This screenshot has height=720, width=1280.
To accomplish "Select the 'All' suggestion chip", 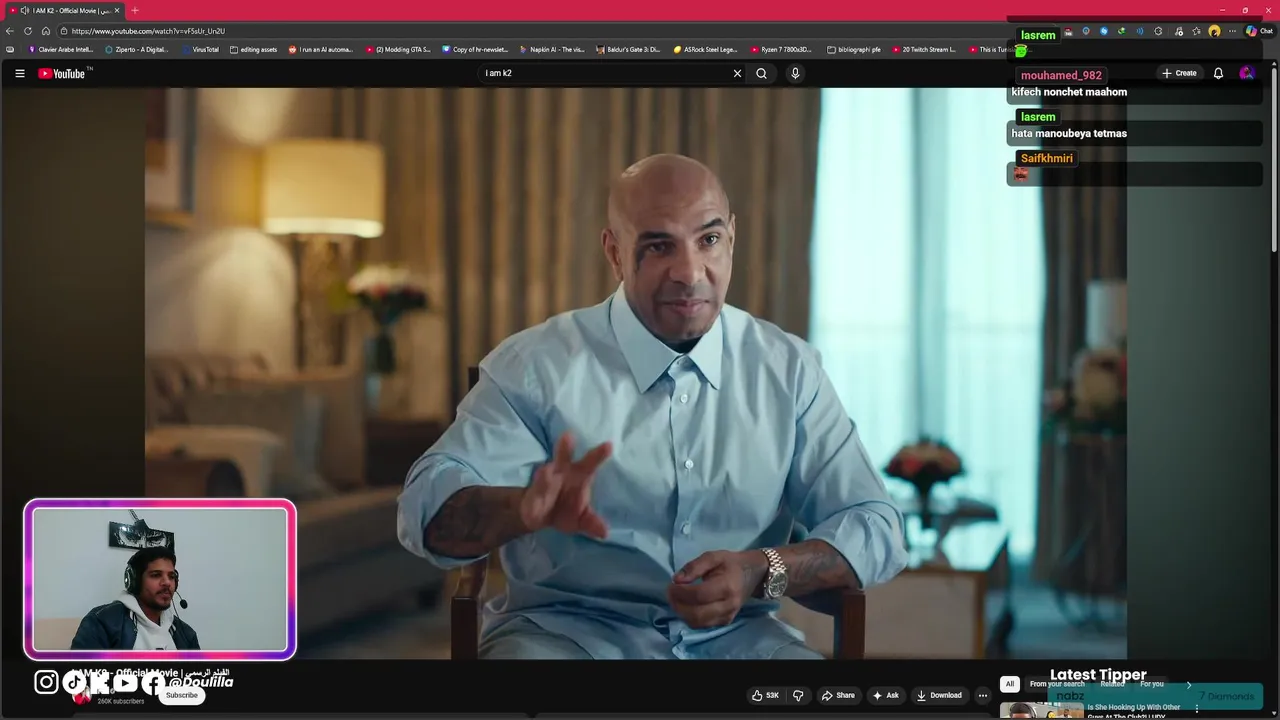I will click(x=1010, y=684).
